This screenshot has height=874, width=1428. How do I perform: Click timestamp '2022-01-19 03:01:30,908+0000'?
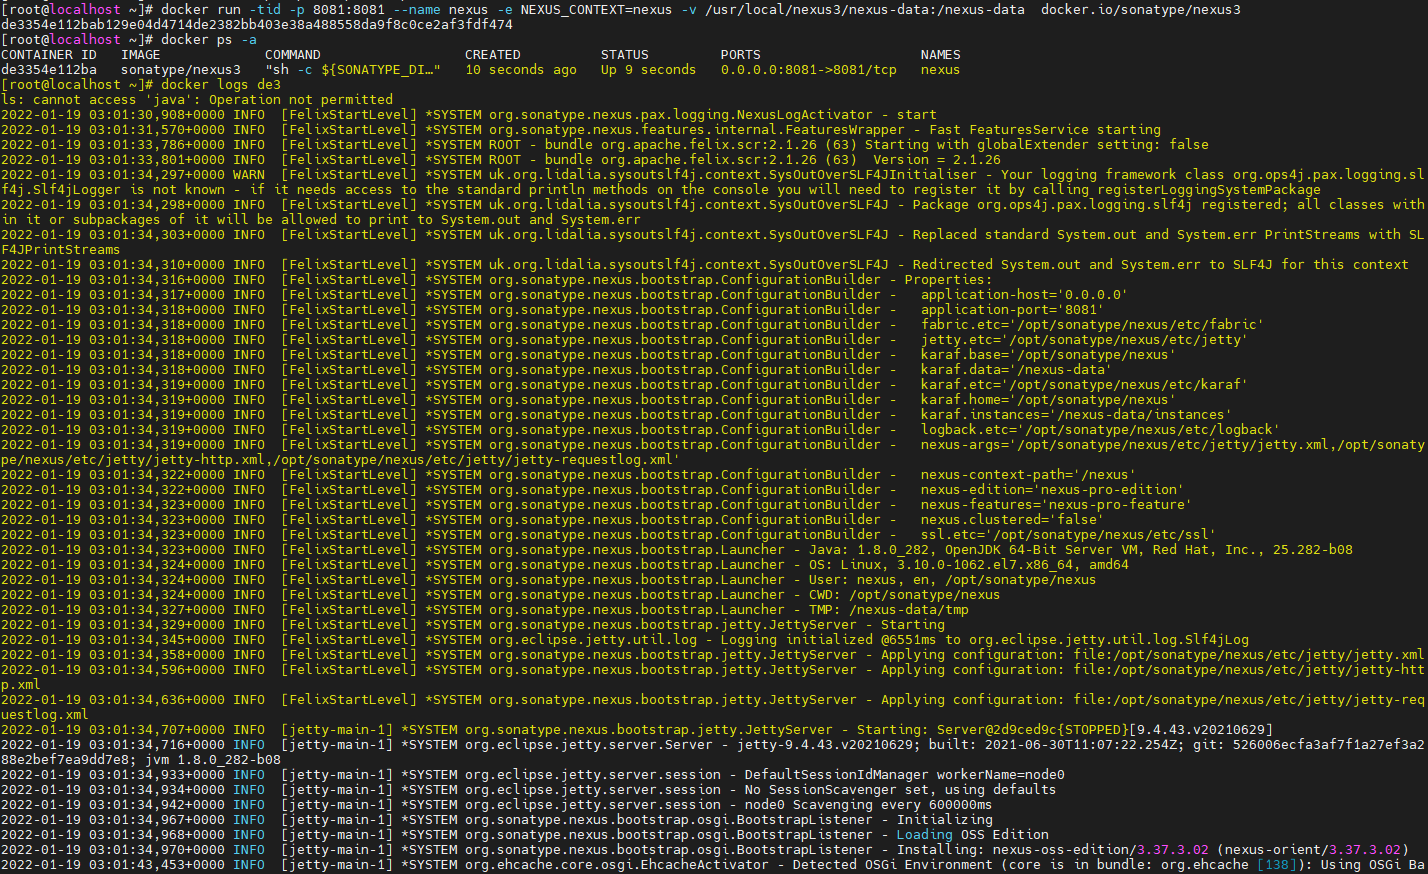point(113,114)
